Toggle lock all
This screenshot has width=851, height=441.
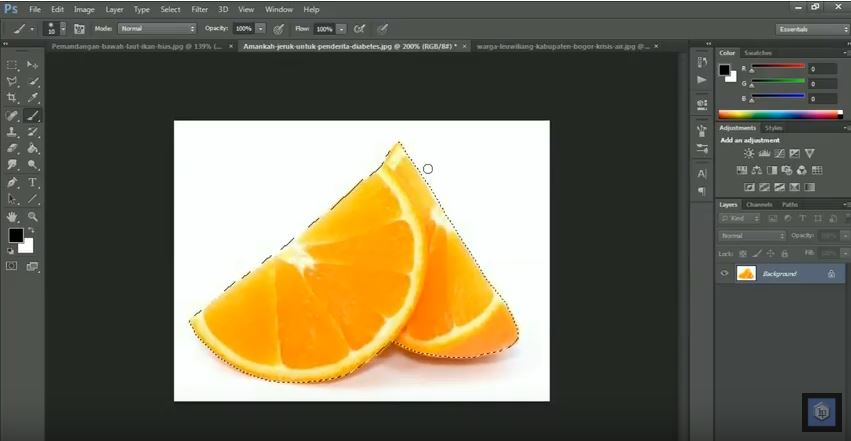click(x=784, y=253)
